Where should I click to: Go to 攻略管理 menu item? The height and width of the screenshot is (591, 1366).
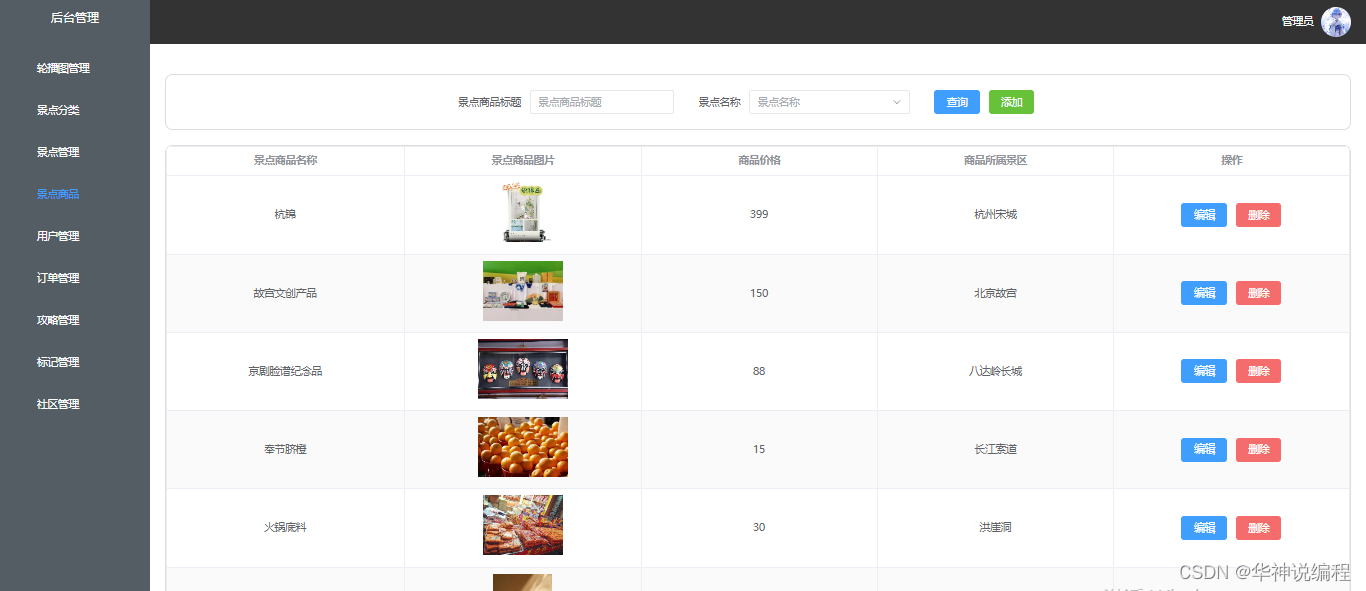point(58,320)
